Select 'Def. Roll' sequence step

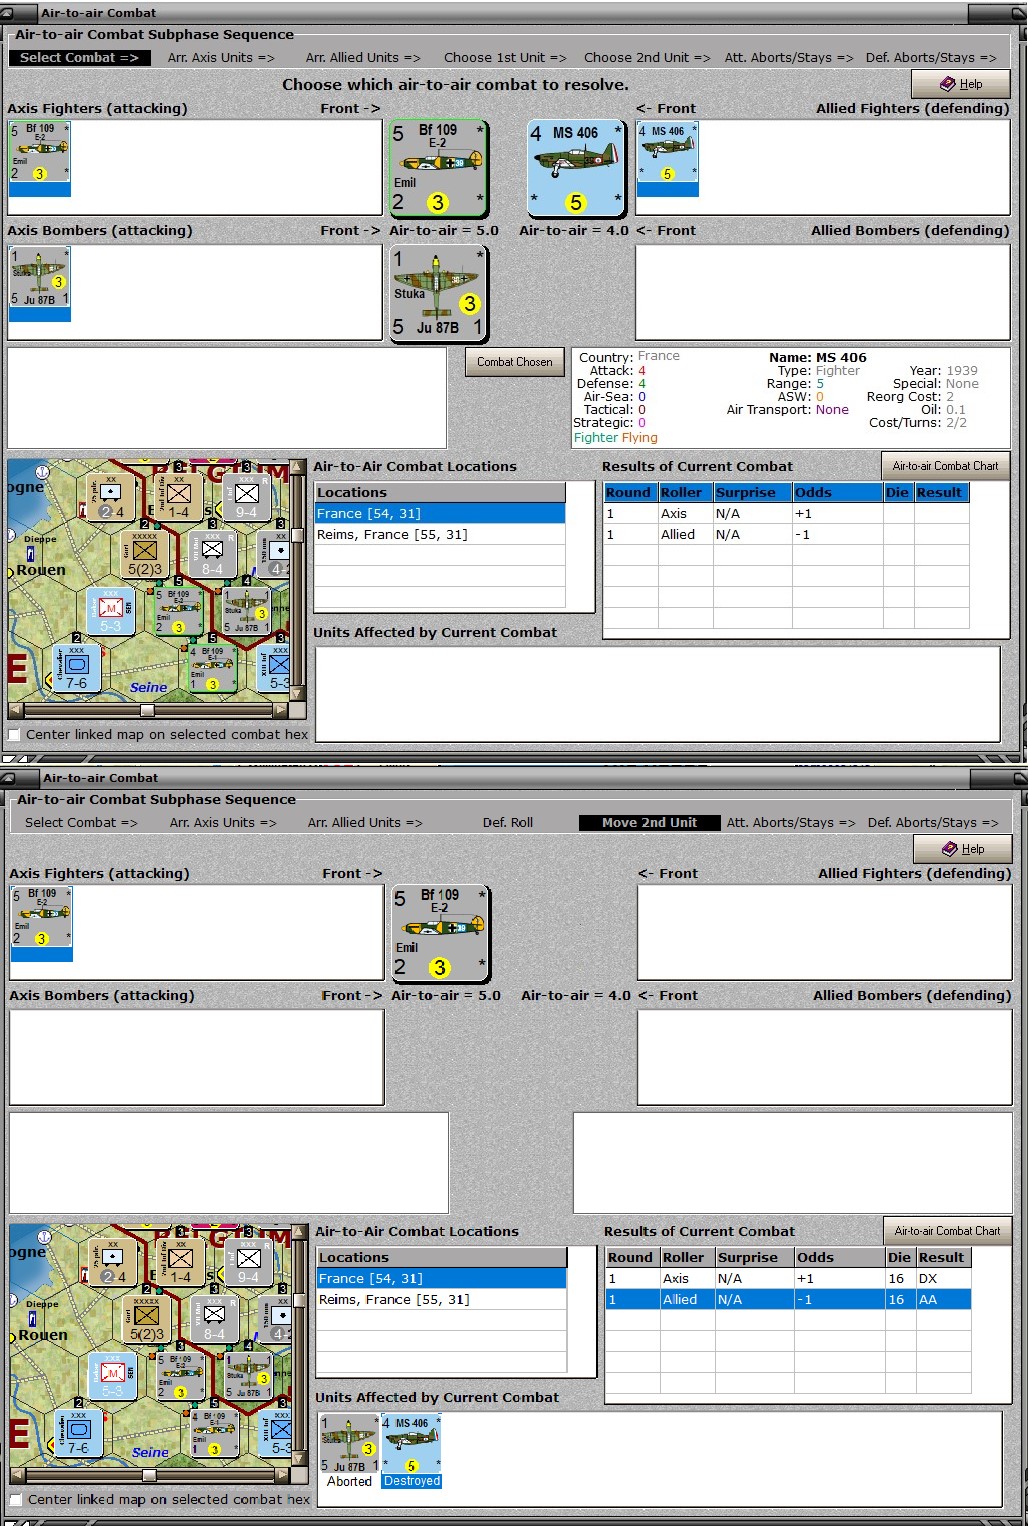click(x=508, y=823)
